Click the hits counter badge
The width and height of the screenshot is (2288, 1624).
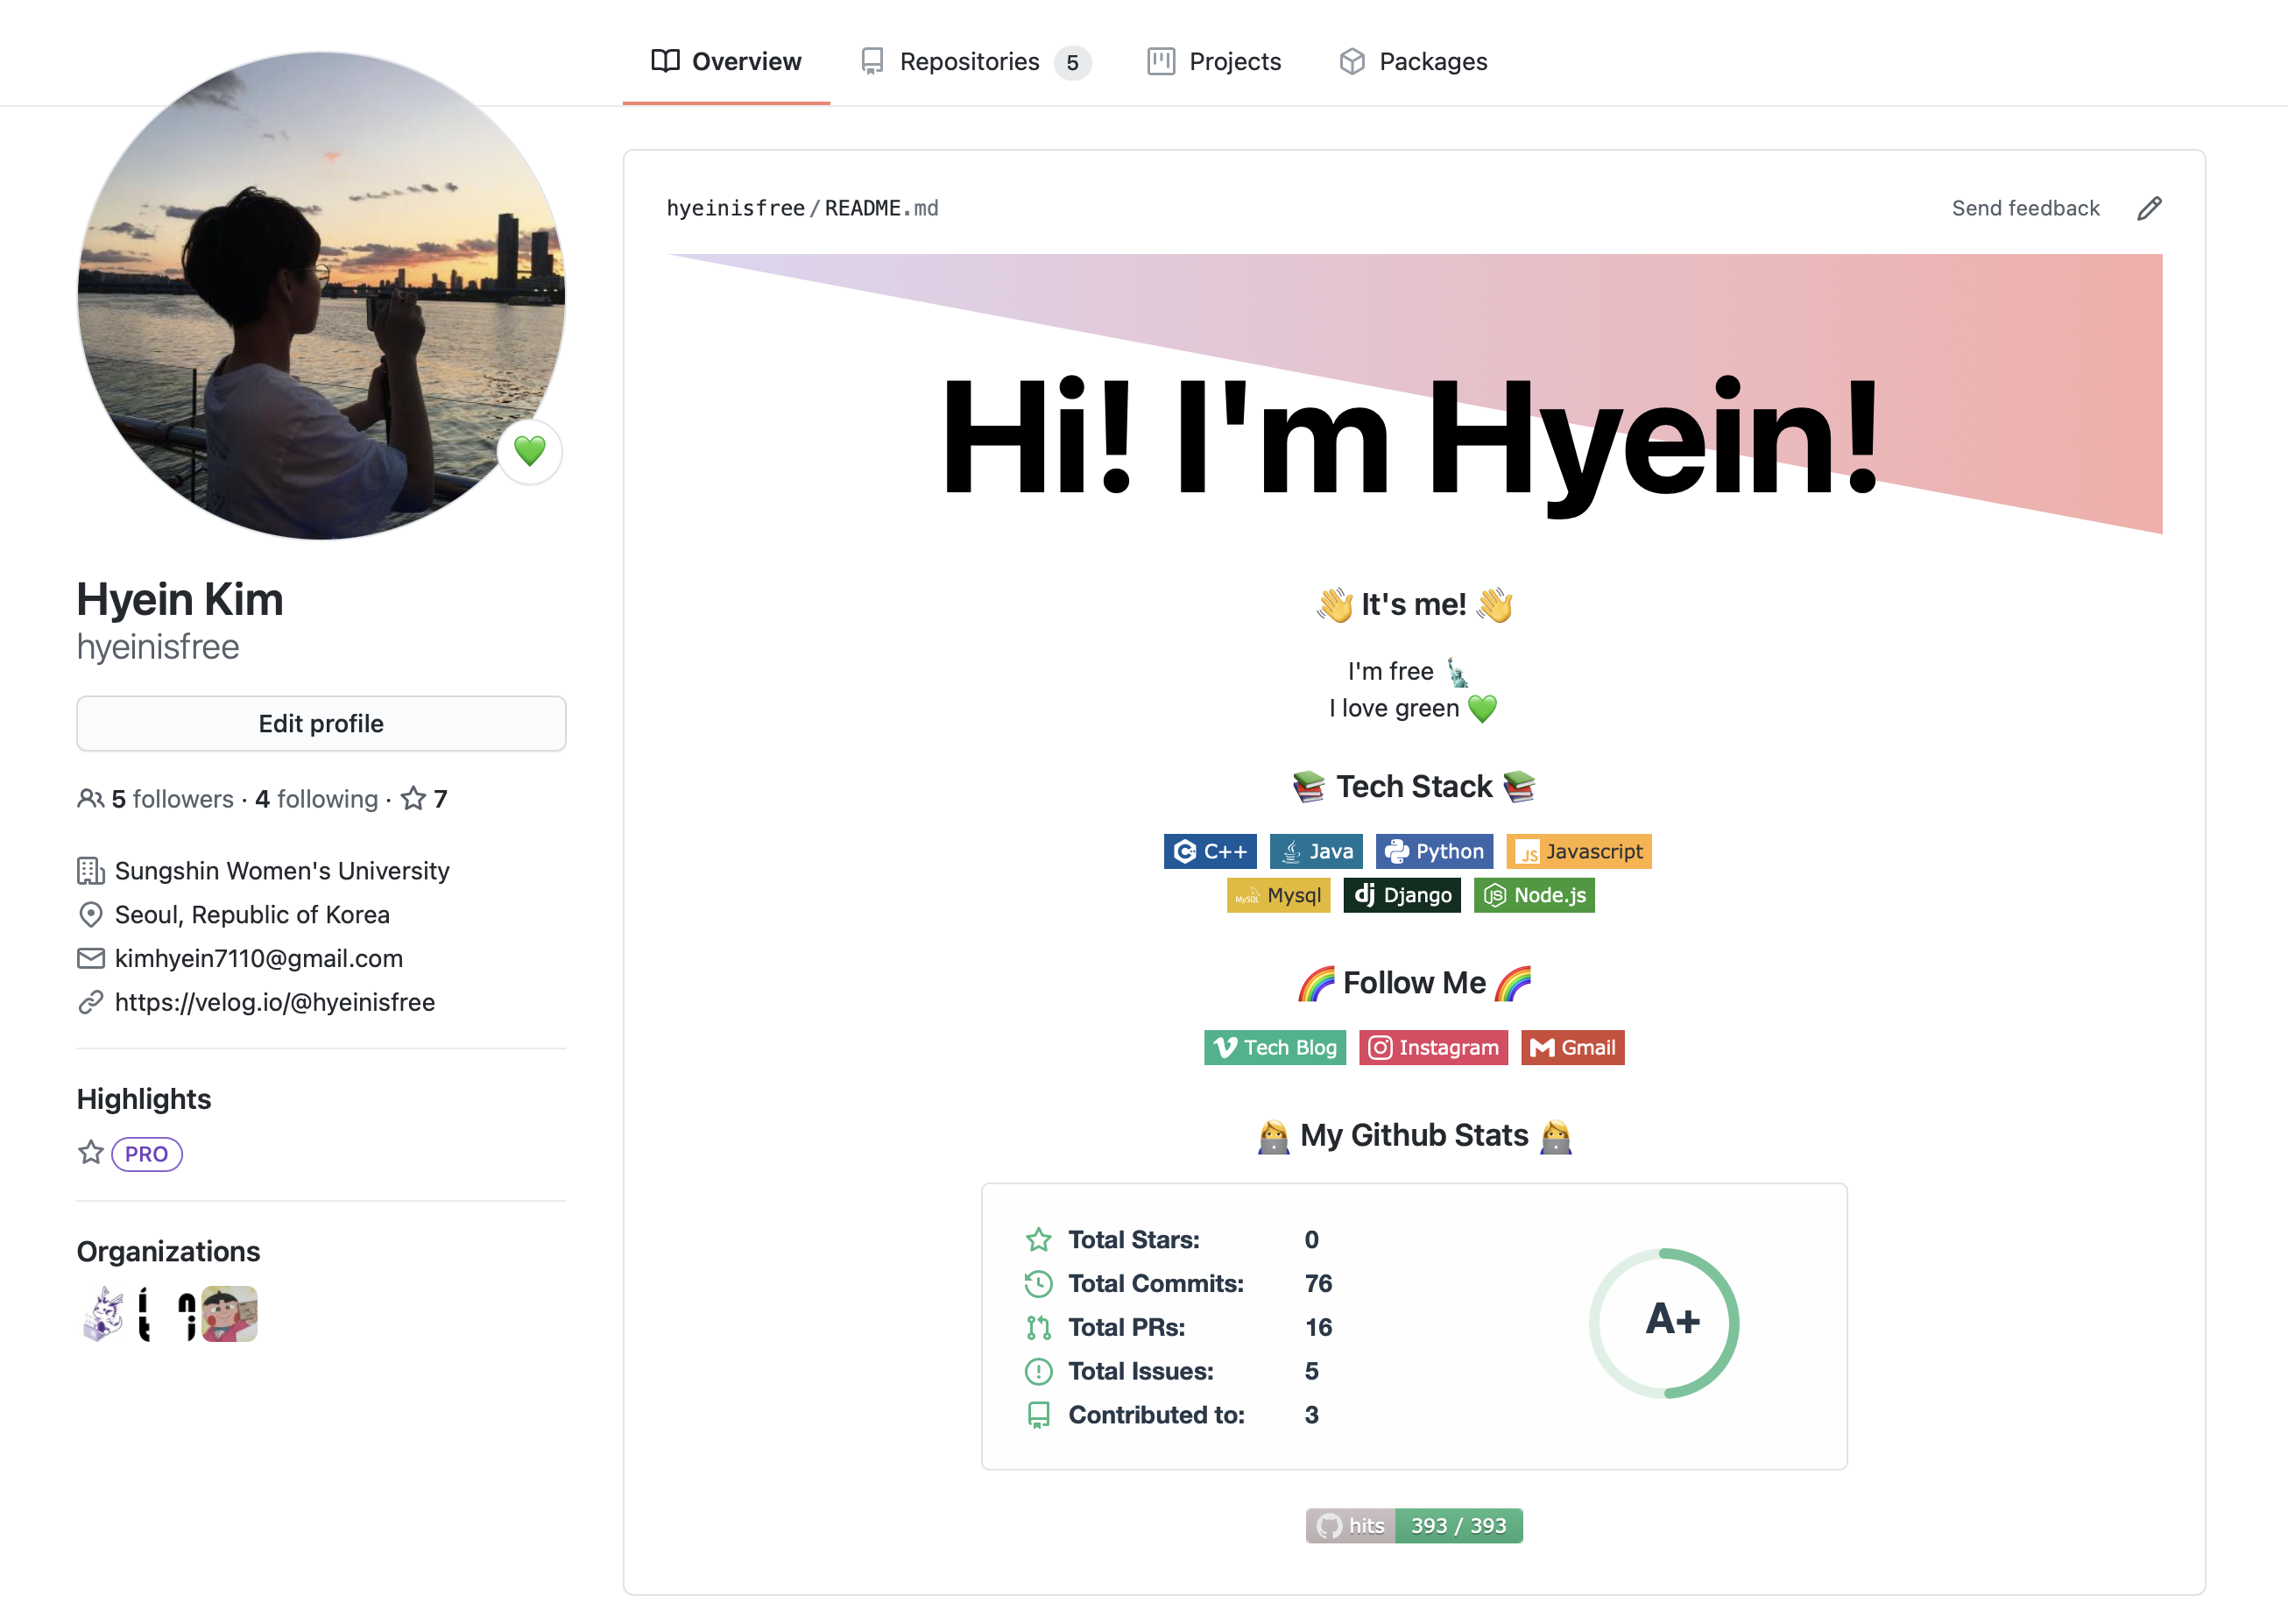point(1413,1525)
